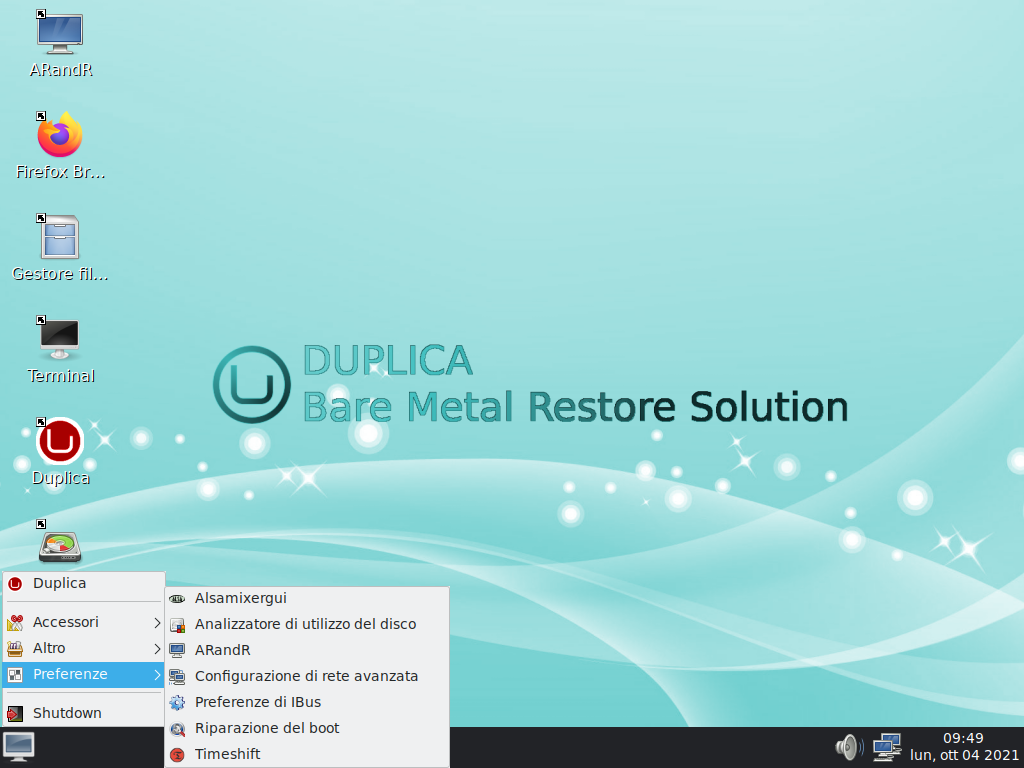This screenshot has width=1024, height=768.
Task: Click the disk utility desktop icon
Action: click(x=60, y=546)
